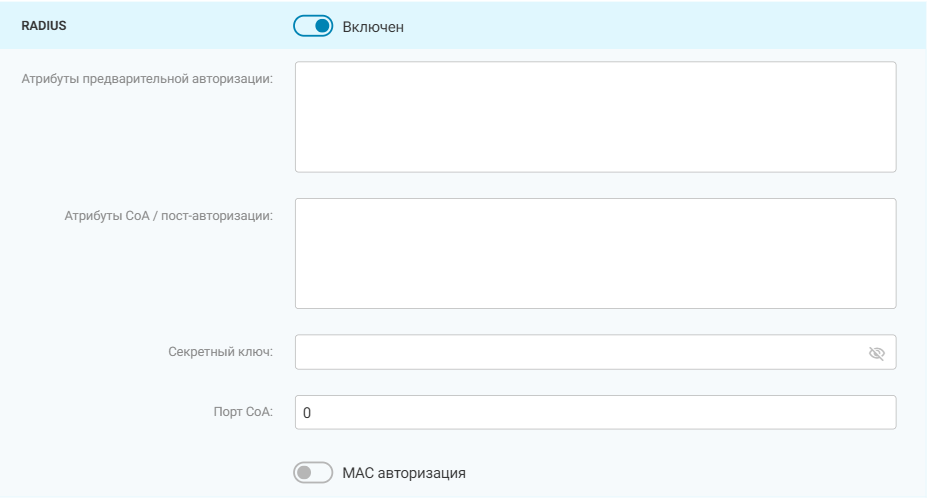Image resolution: width=935 pixels, height=503 pixels.
Task: Focus the Атрибуты CoA / пост-авторизации text area
Action: point(595,253)
